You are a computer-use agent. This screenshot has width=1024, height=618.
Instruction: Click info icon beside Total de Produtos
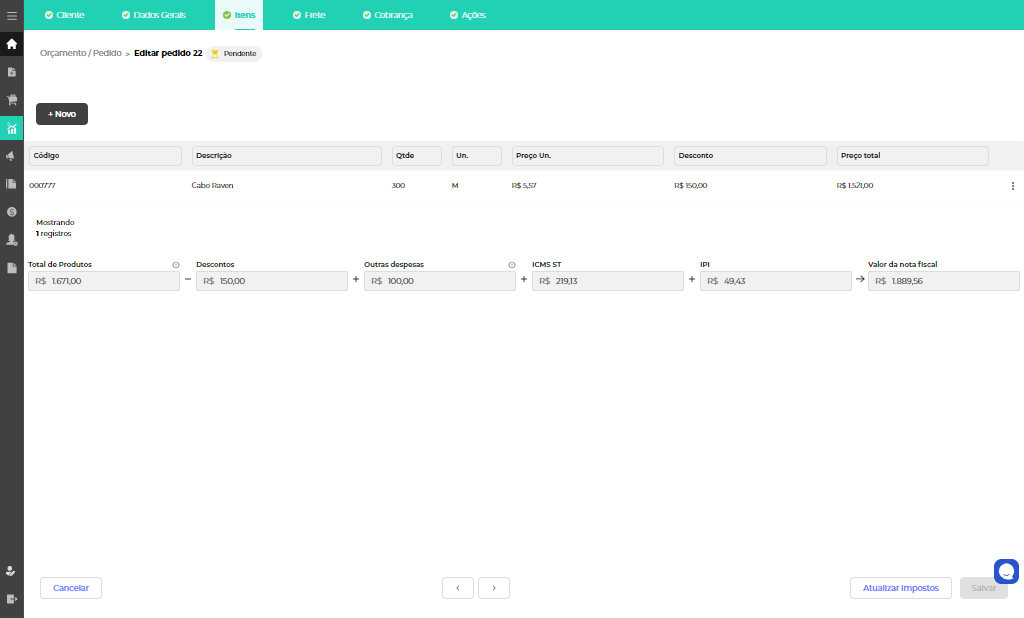[176, 265]
